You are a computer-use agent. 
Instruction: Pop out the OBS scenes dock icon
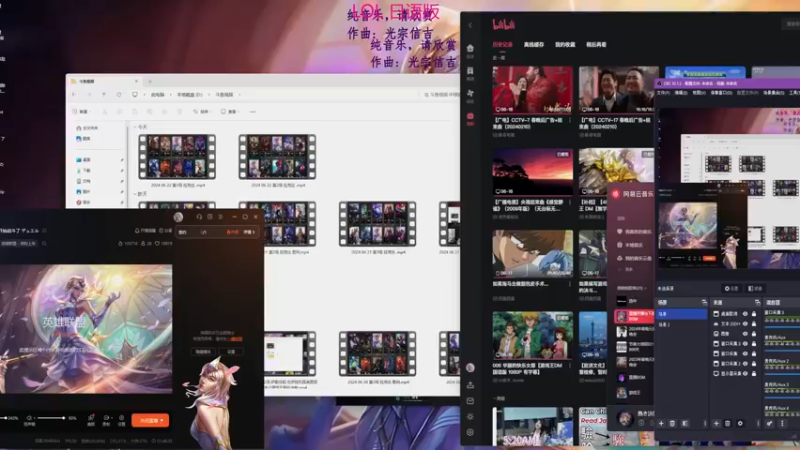tap(704, 303)
